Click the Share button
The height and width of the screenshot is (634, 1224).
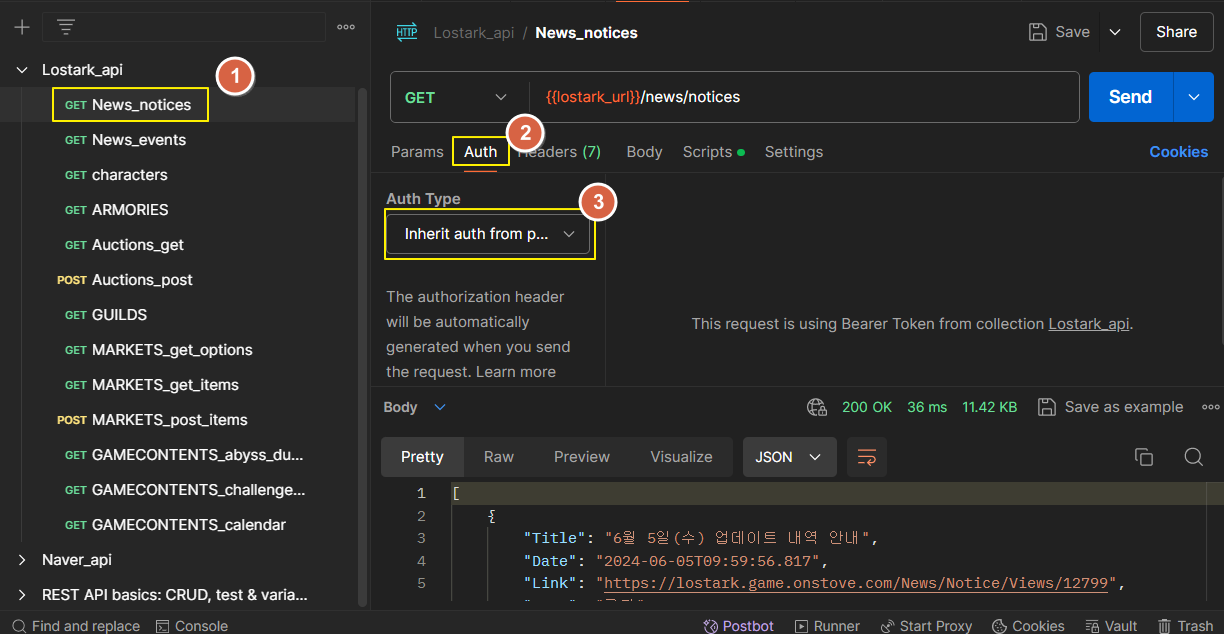(x=1176, y=32)
